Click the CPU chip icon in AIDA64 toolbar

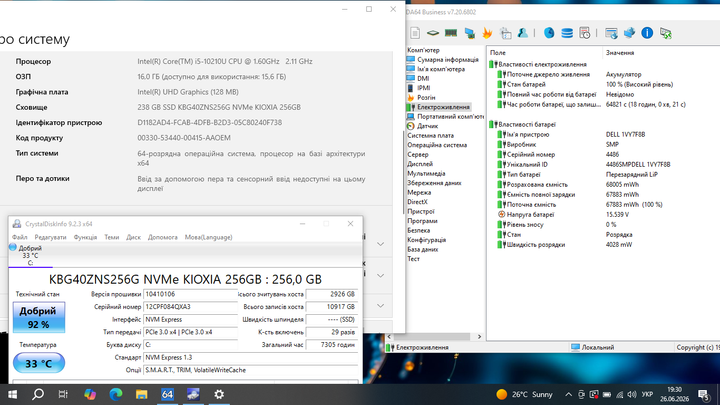(433, 33)
